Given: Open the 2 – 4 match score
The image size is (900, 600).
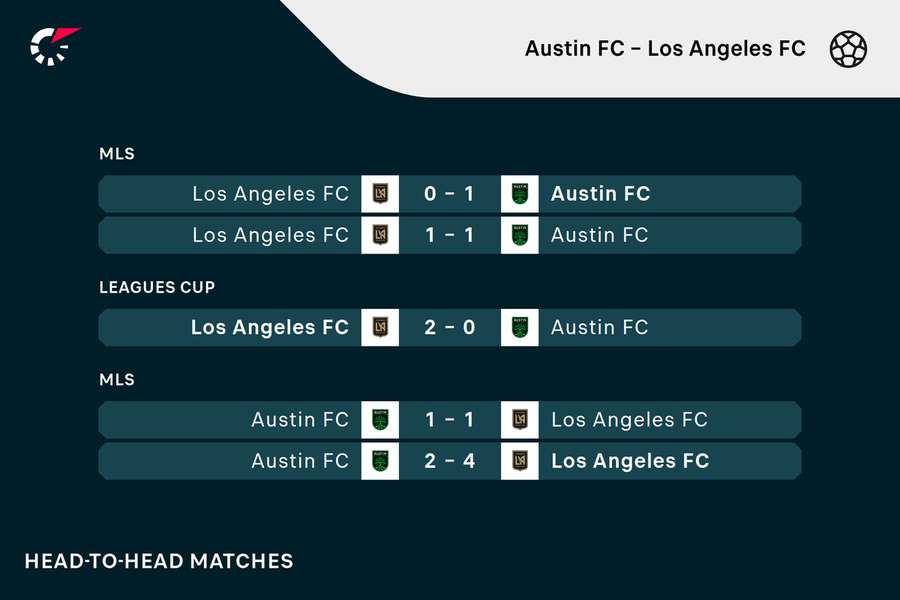Looking at the screenshot, I should 450,461.
